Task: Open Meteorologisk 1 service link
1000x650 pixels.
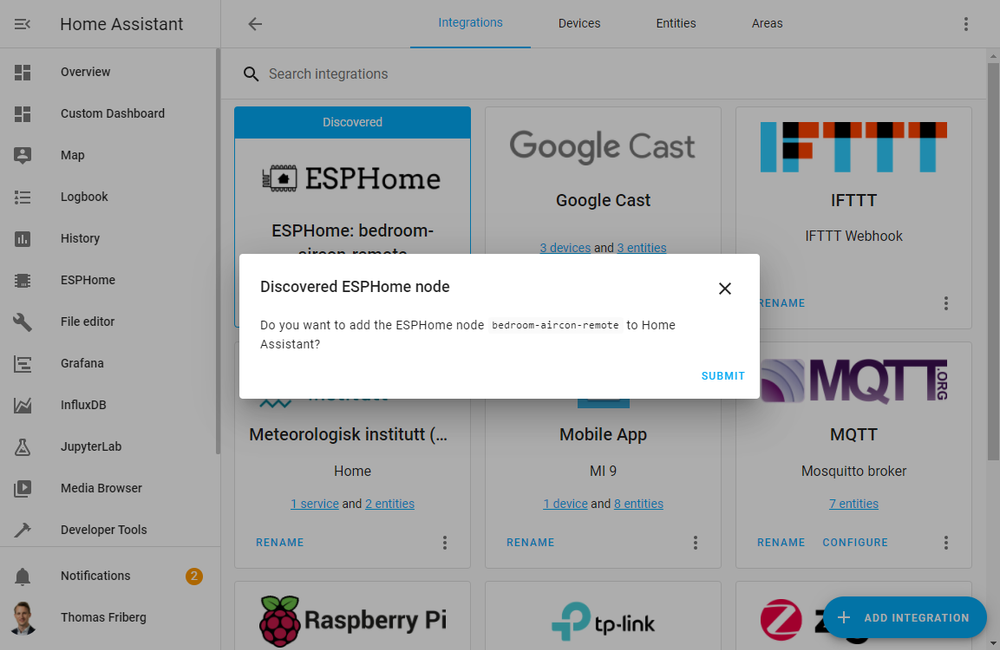Action: click(x=314, y=504)
